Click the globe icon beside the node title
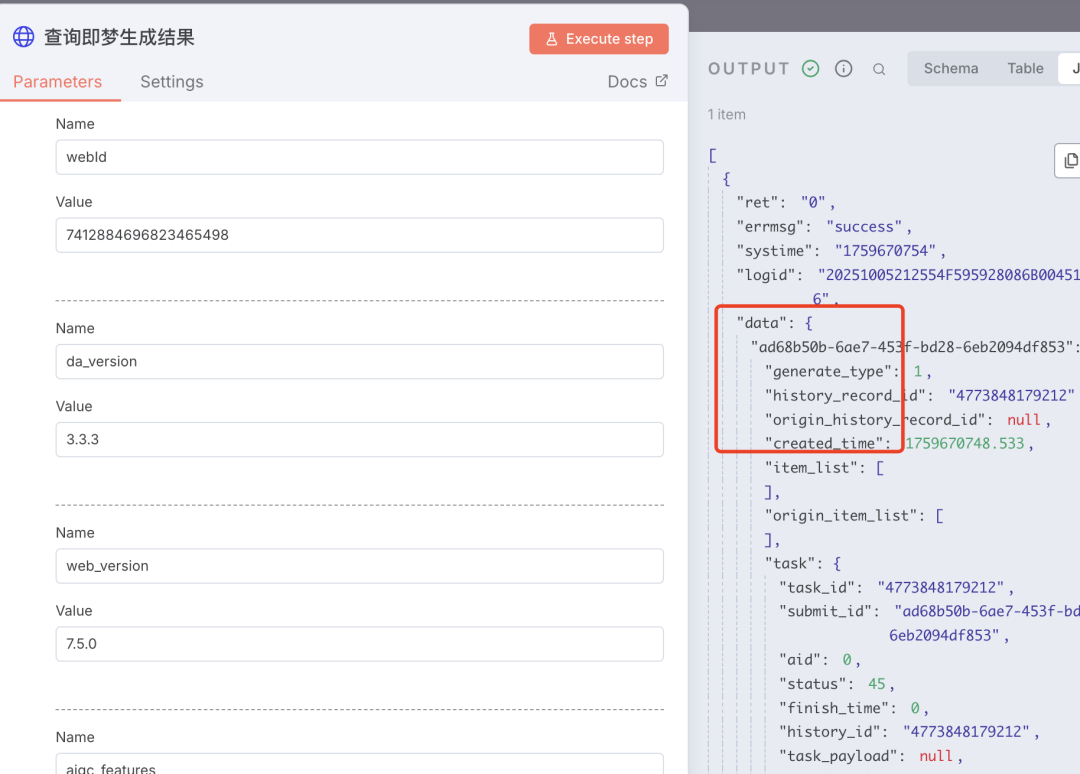 [23, 38]
